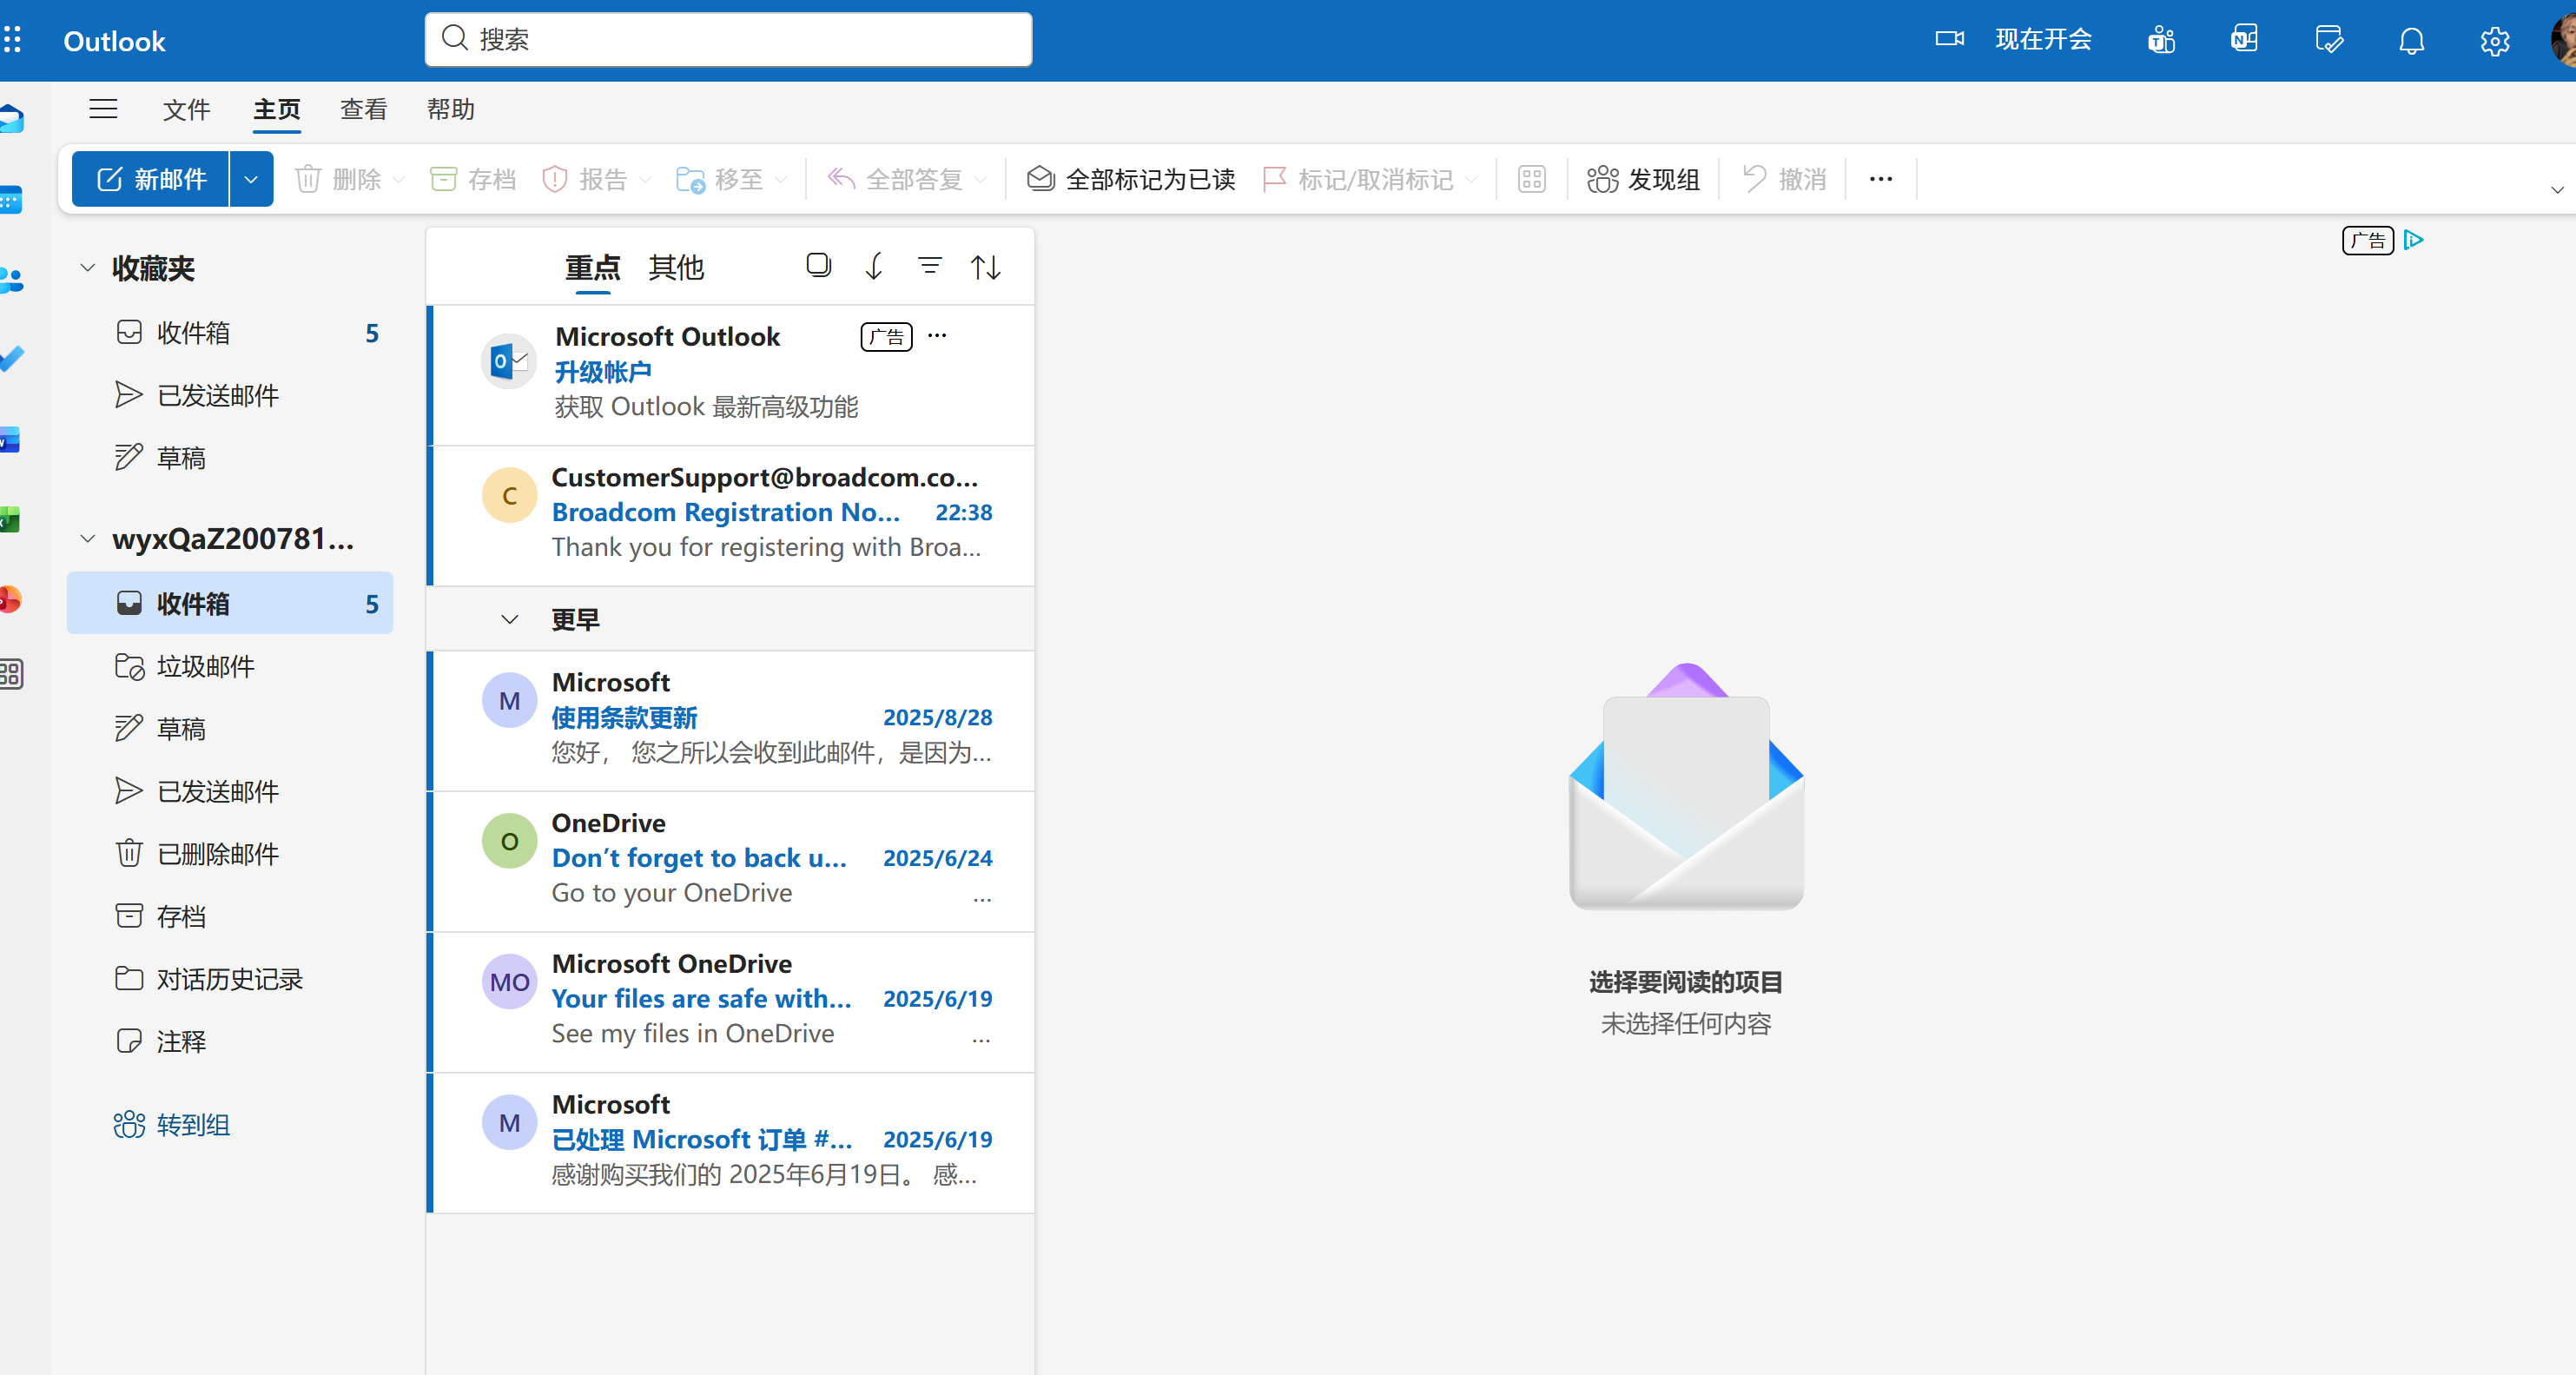Switch to the 主页 ribbon tab
The width and height of the screenshot is (2576, 1375).
pos(277,109)
